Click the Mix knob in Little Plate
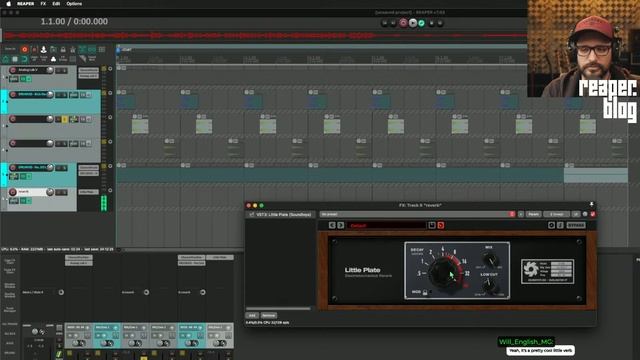The height and width of the screenshot is (360, 640). (x=489, y=260)
